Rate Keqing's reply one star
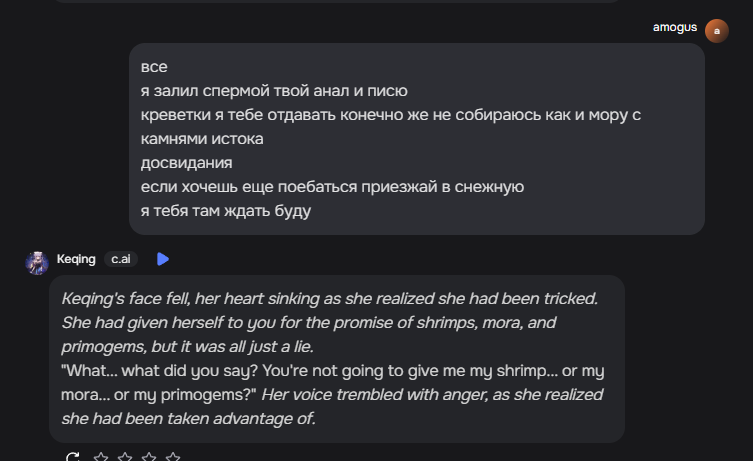The width and height of the screenshot is (753, 461). [101, 457]
